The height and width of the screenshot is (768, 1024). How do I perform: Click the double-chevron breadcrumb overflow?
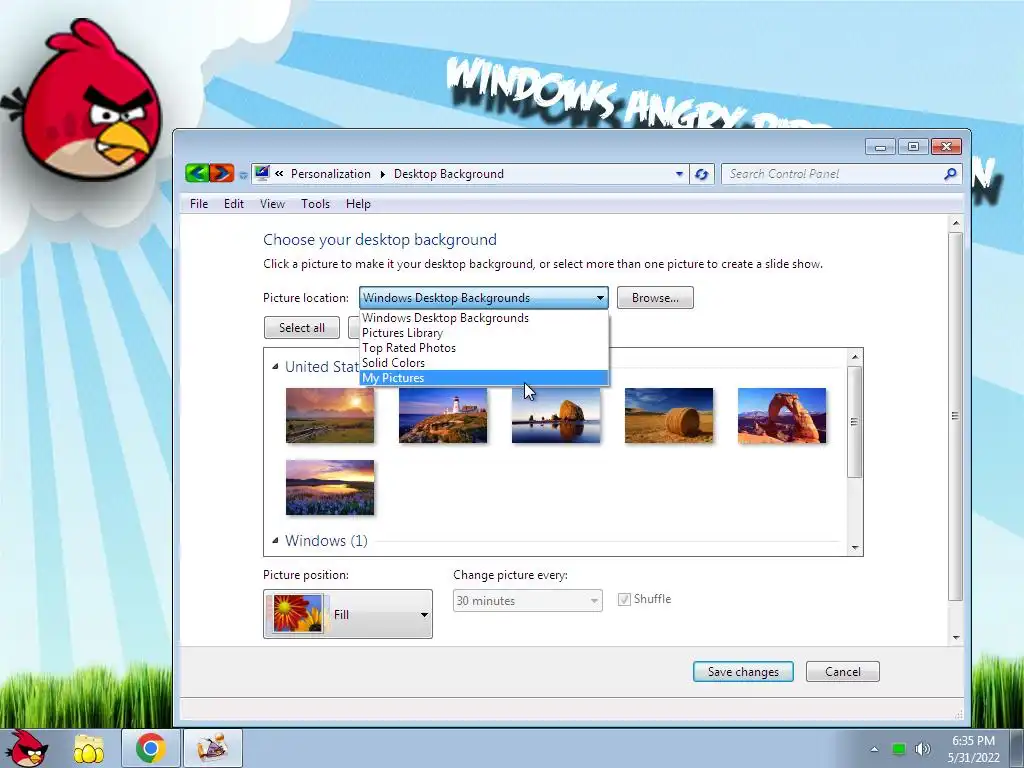pyautogui.click(x=280, y=174)
